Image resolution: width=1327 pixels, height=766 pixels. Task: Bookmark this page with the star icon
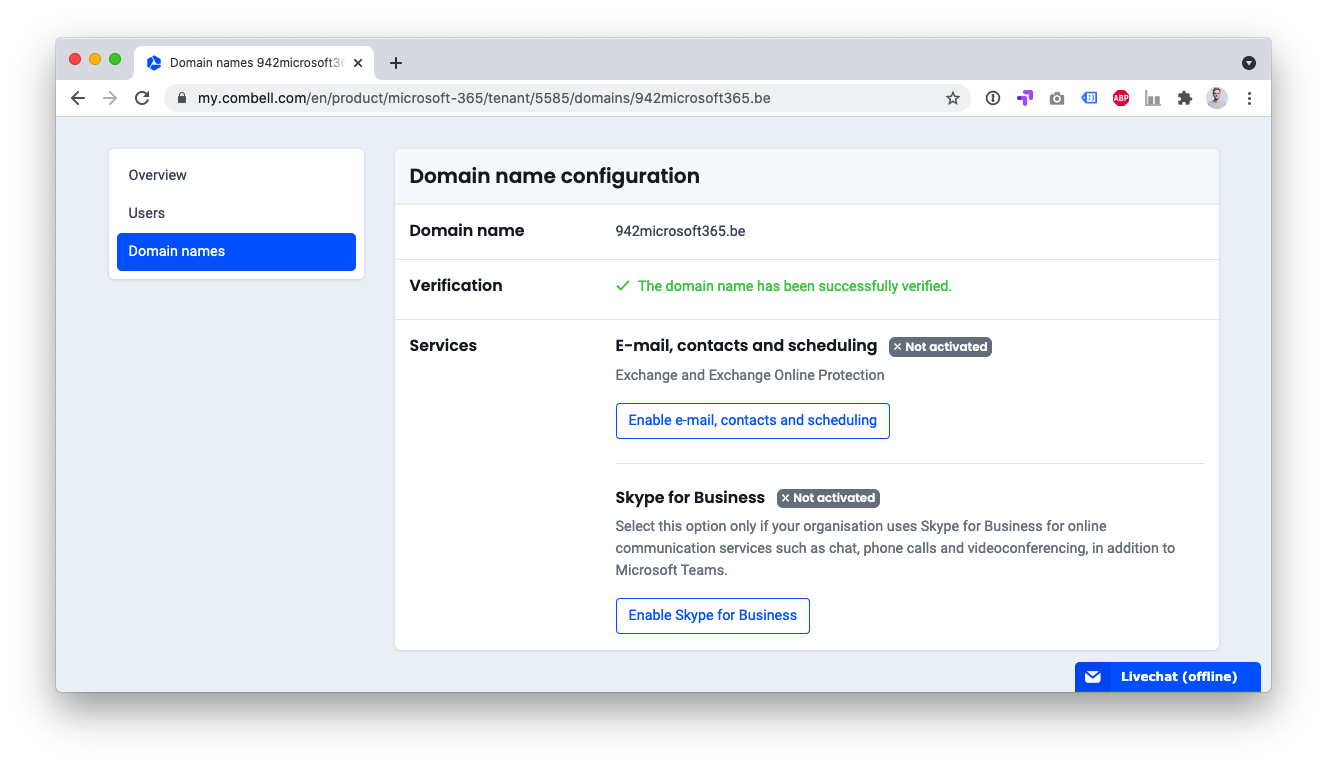pos(953,98)
